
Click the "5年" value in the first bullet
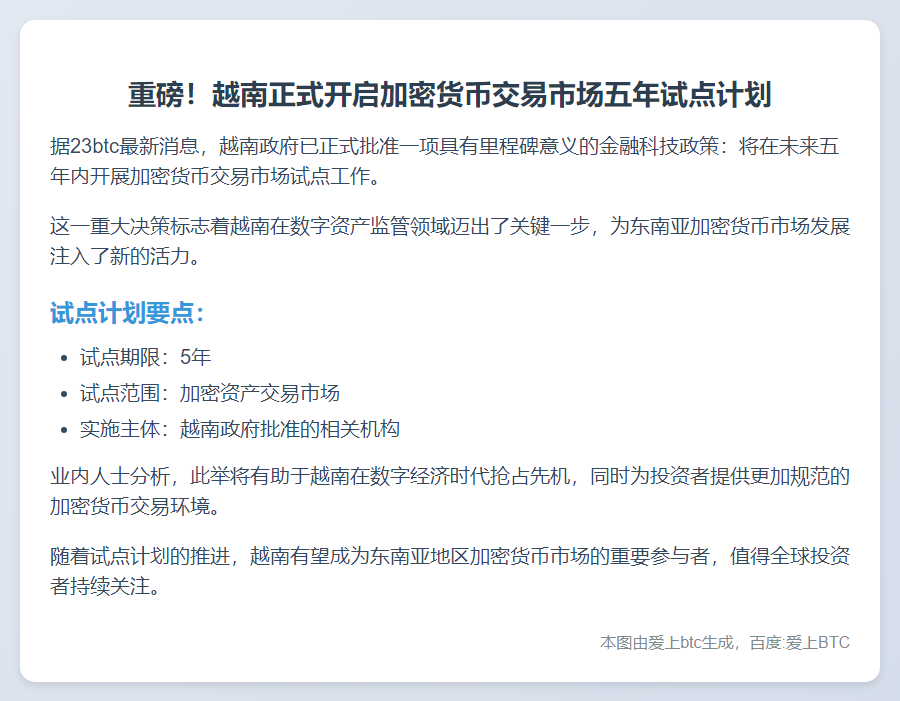click(x=196, y=357)
